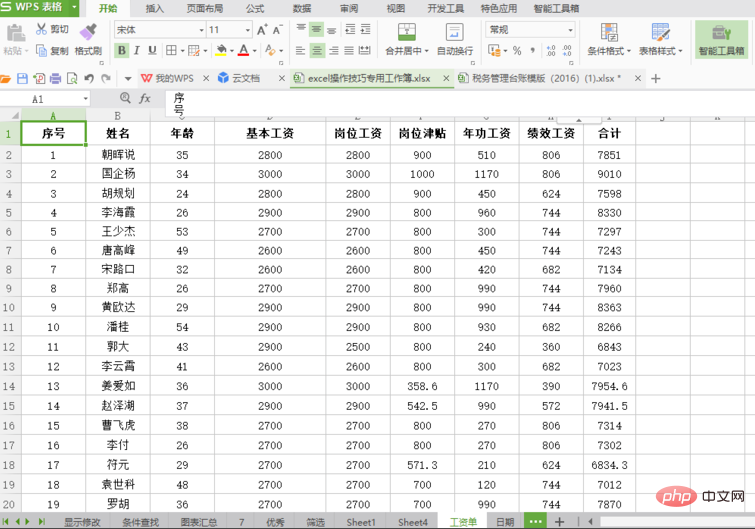Open Conditional Formatting (条件格式) menu
The image size is (755, 529).
coord(609,39)
